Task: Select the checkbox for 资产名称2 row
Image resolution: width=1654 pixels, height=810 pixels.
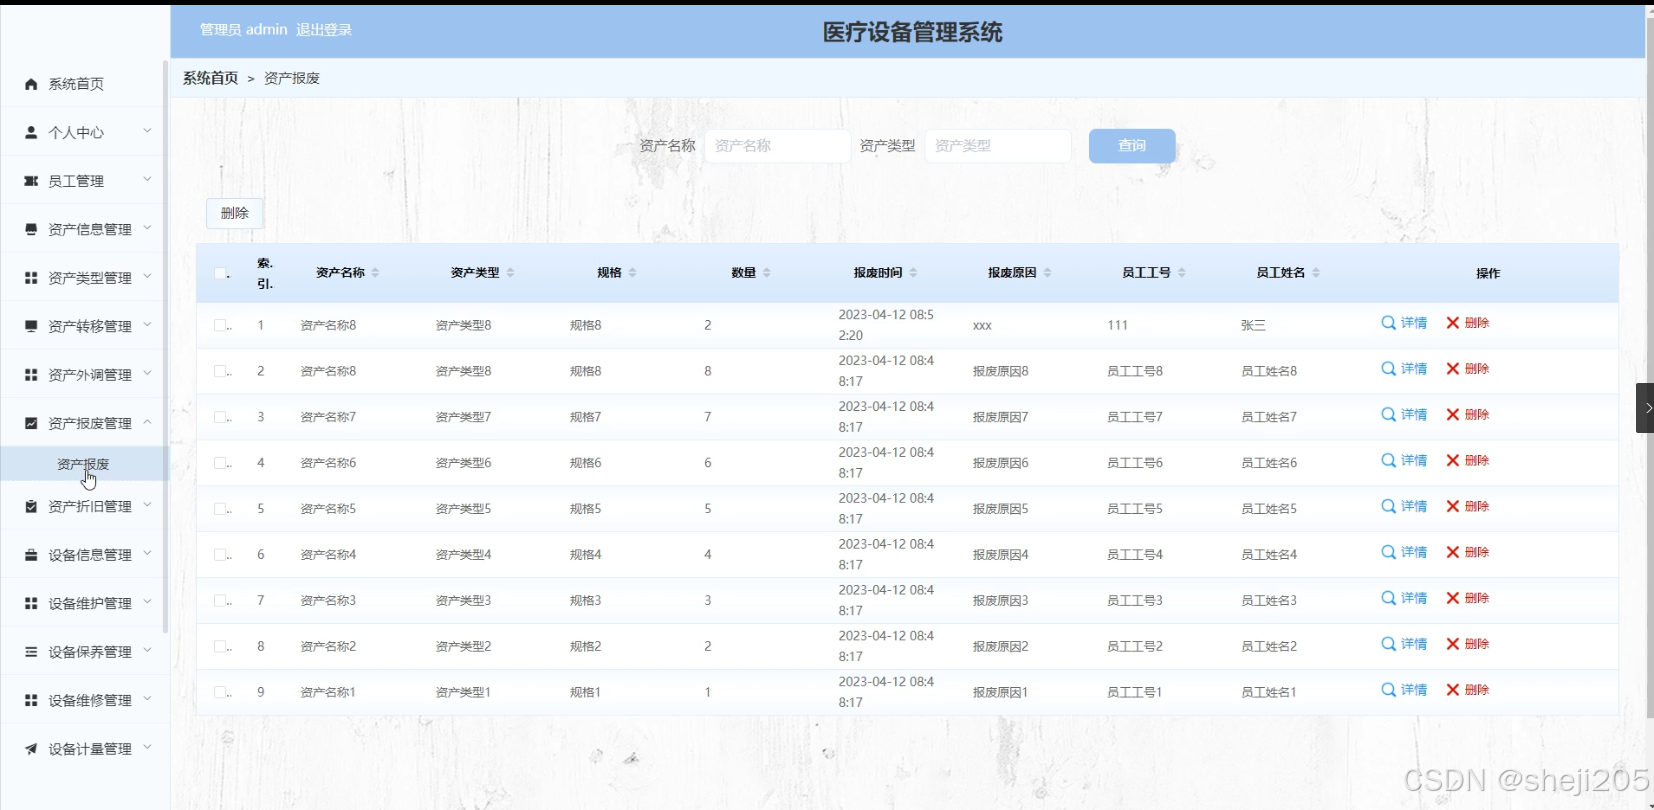Action: 220,647
